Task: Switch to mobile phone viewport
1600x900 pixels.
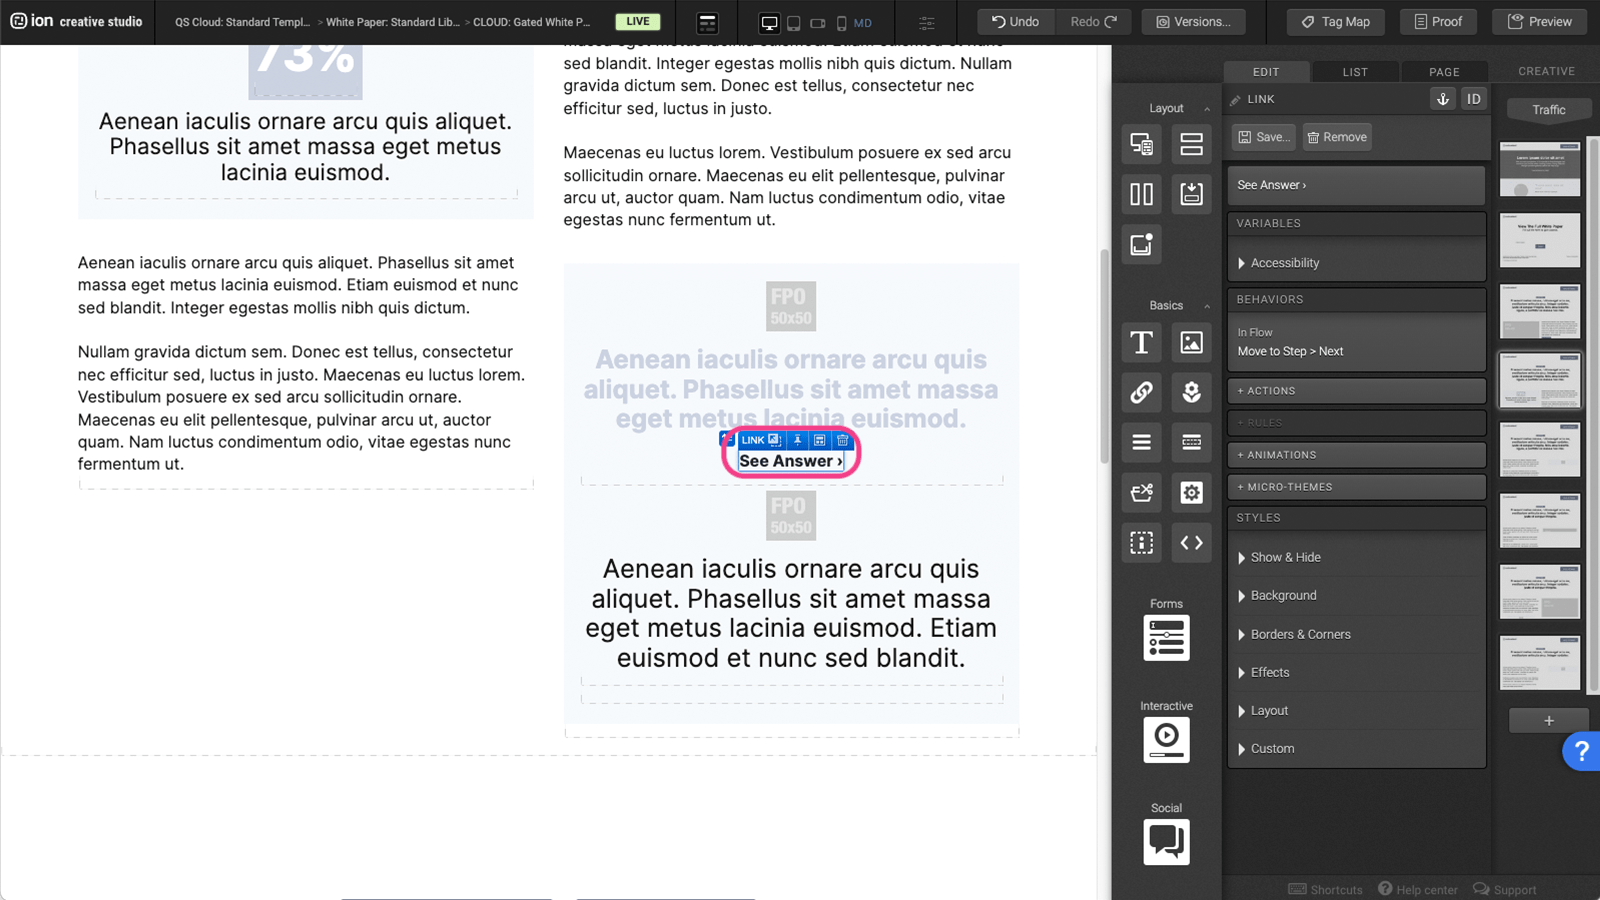Action: 841,23
